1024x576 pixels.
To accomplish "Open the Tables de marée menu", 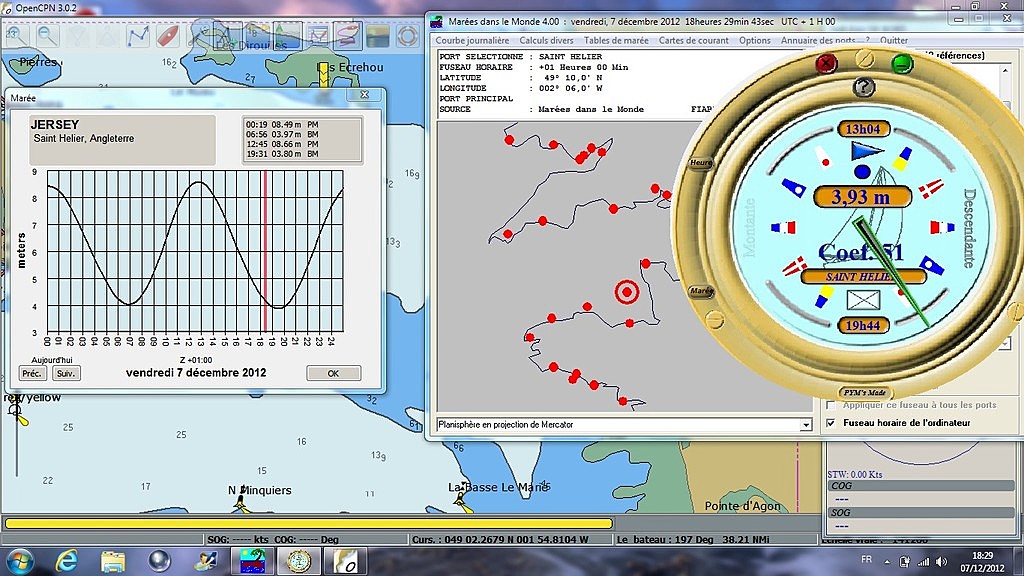I will [x=616, y=40].
